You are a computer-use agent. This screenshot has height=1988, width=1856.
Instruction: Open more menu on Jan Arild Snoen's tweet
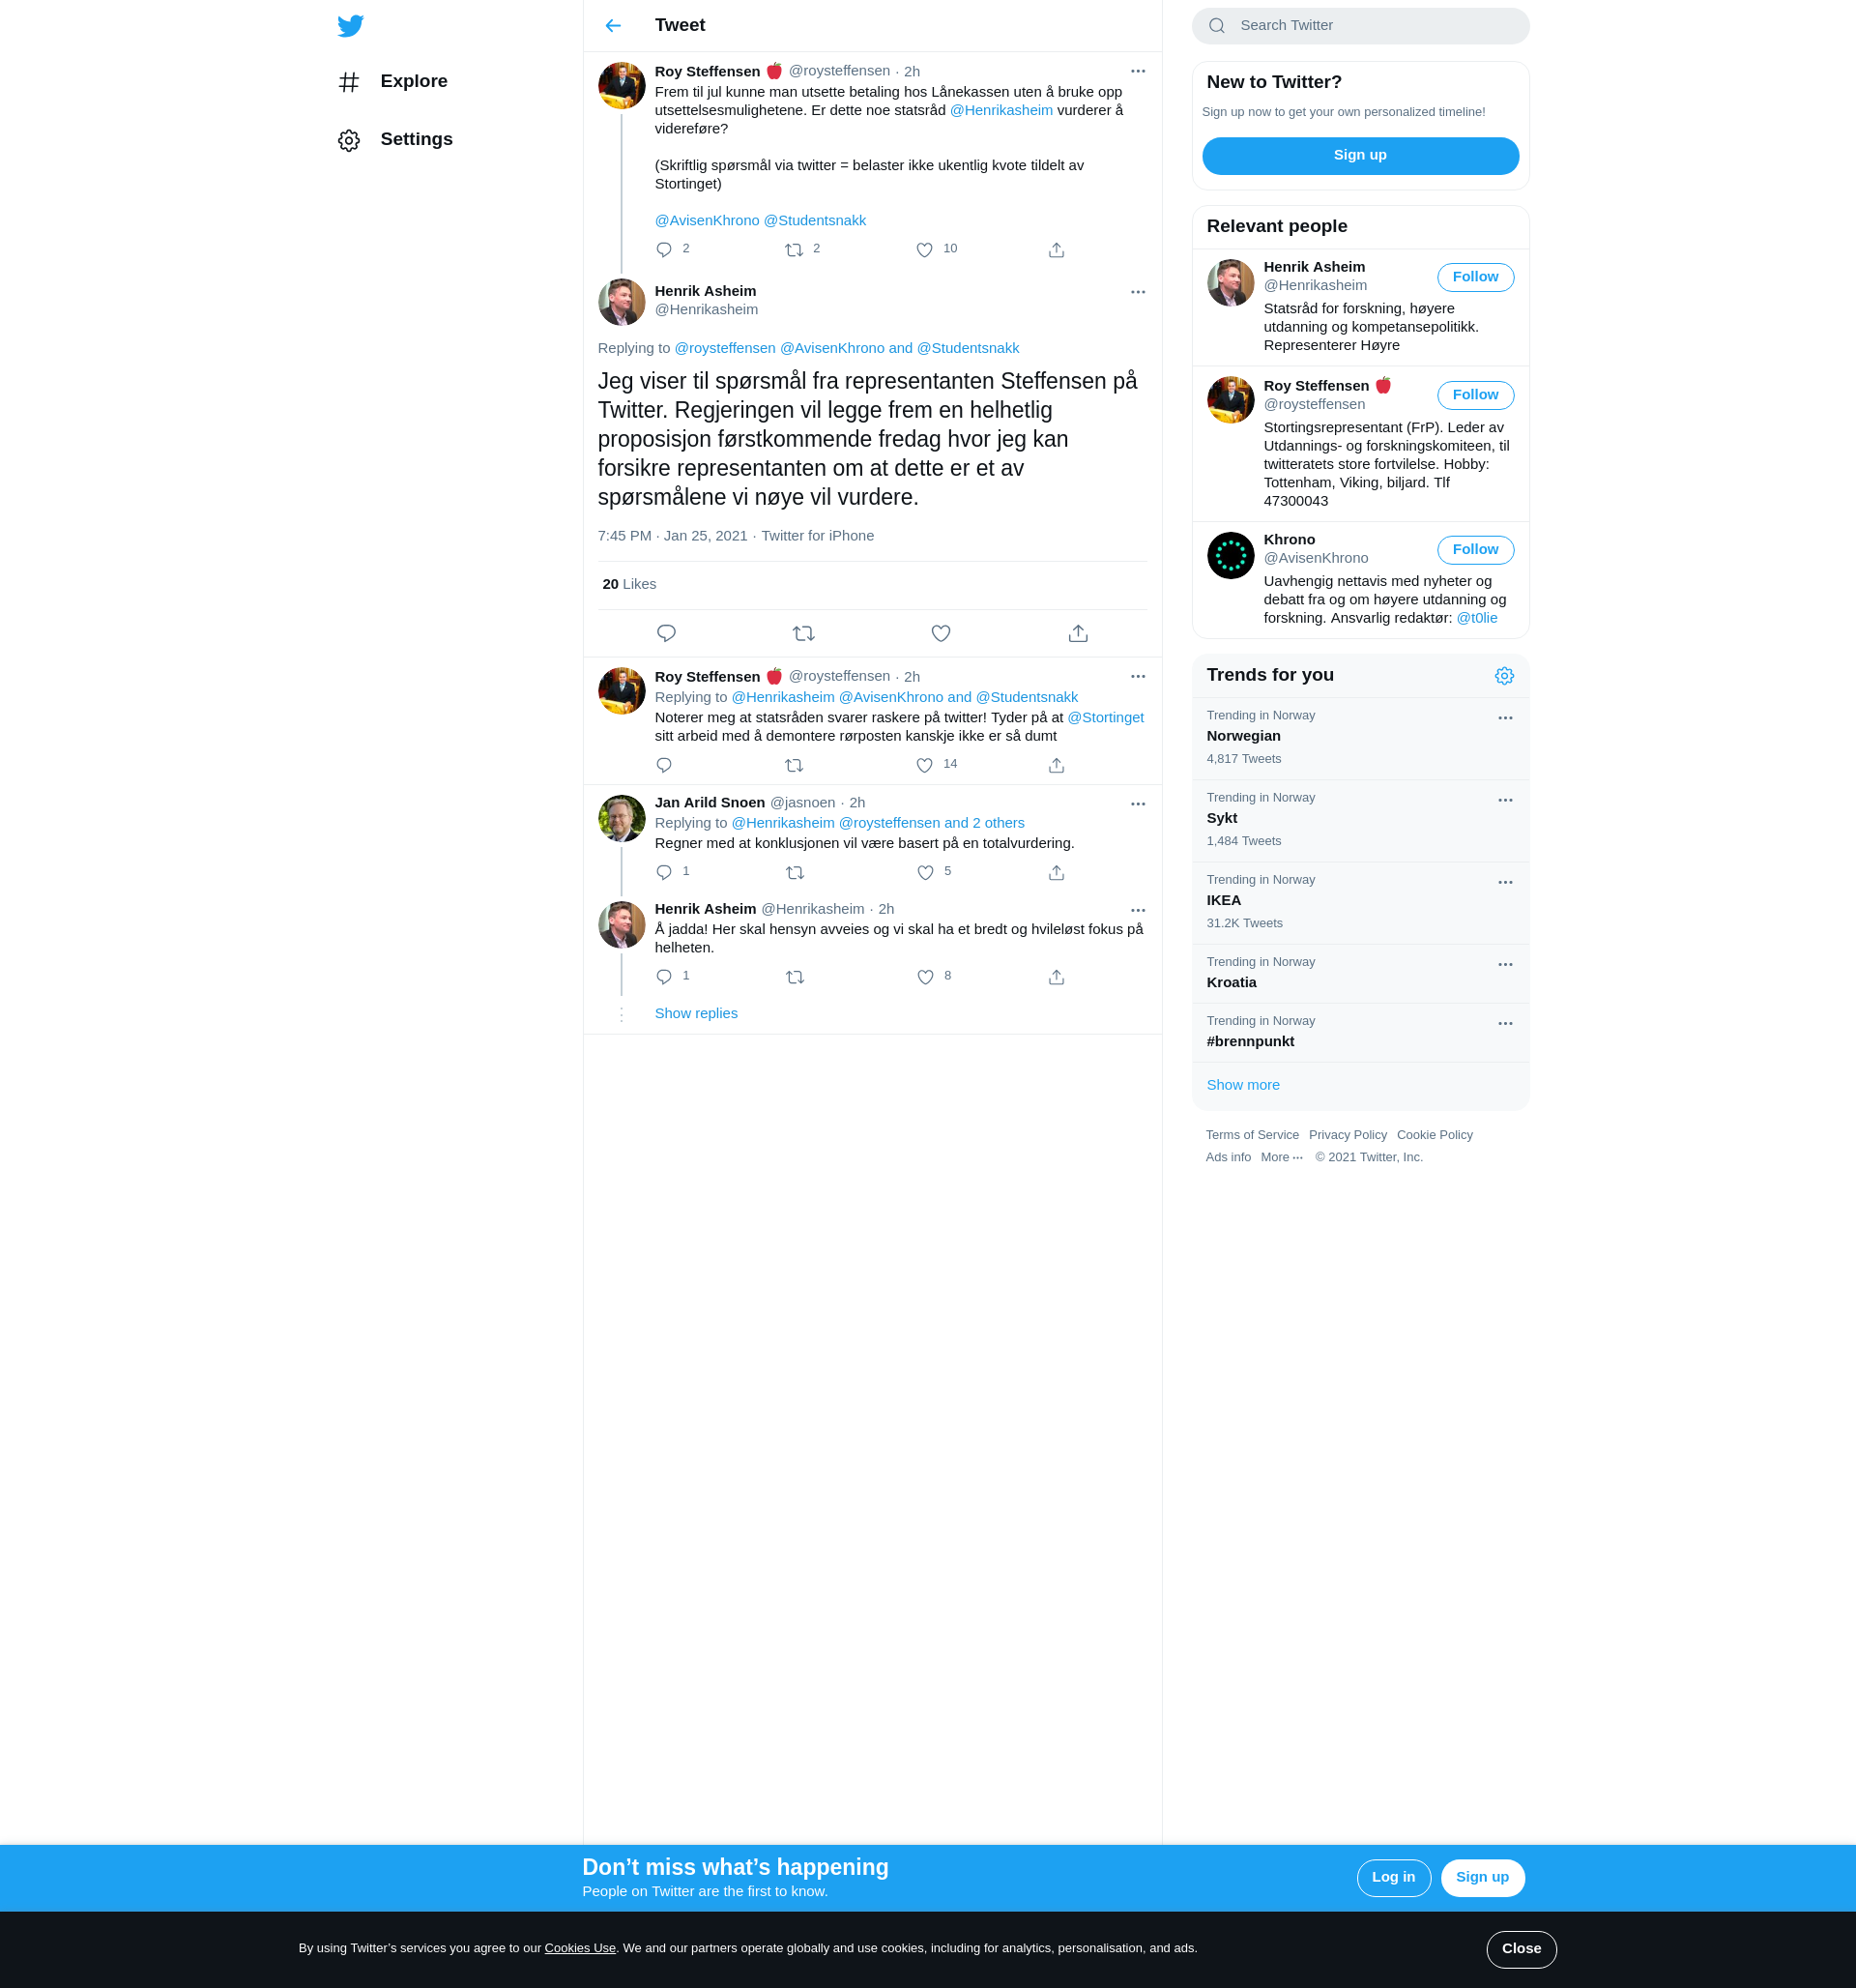1137,804
